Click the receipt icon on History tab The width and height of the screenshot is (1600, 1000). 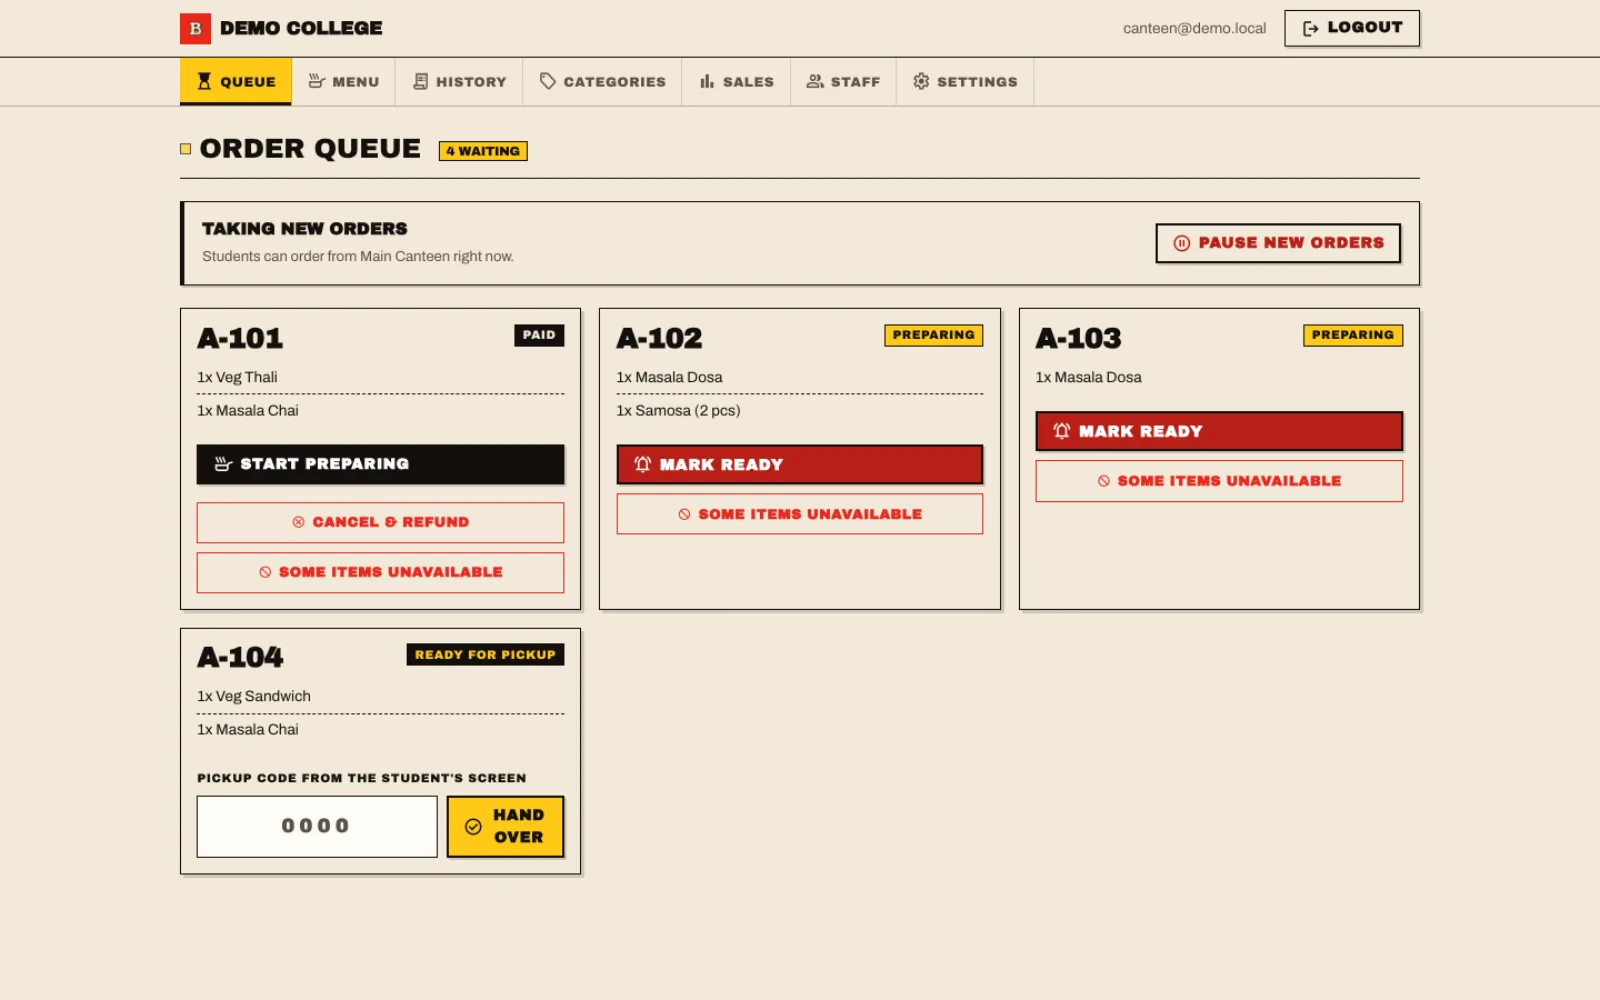click(x=421, y=81)
